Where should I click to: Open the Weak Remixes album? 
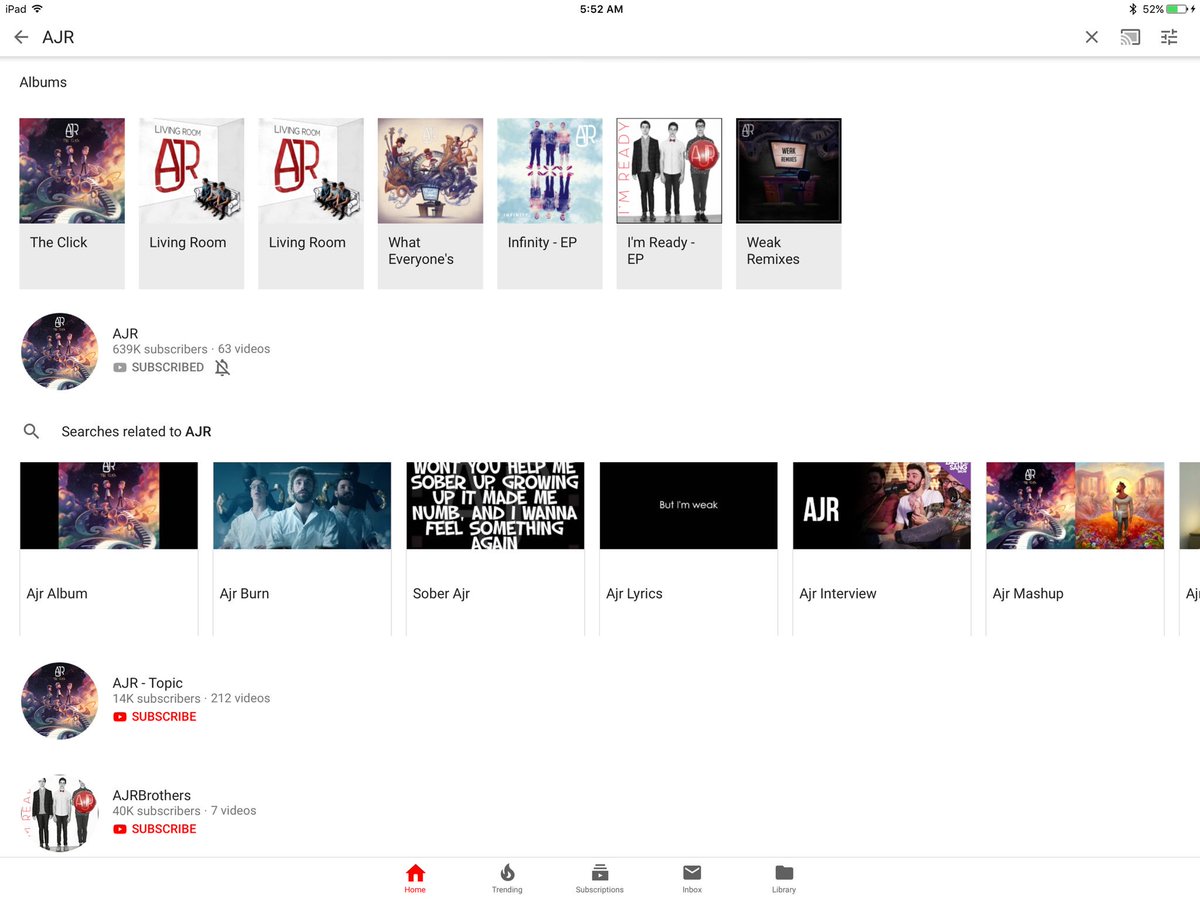coord(789,204)
